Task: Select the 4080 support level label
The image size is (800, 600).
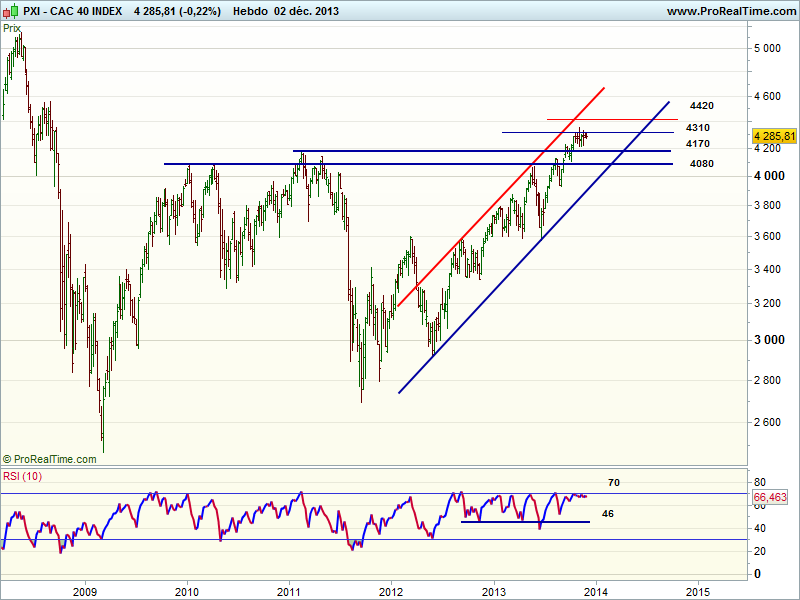Action: 701,163
